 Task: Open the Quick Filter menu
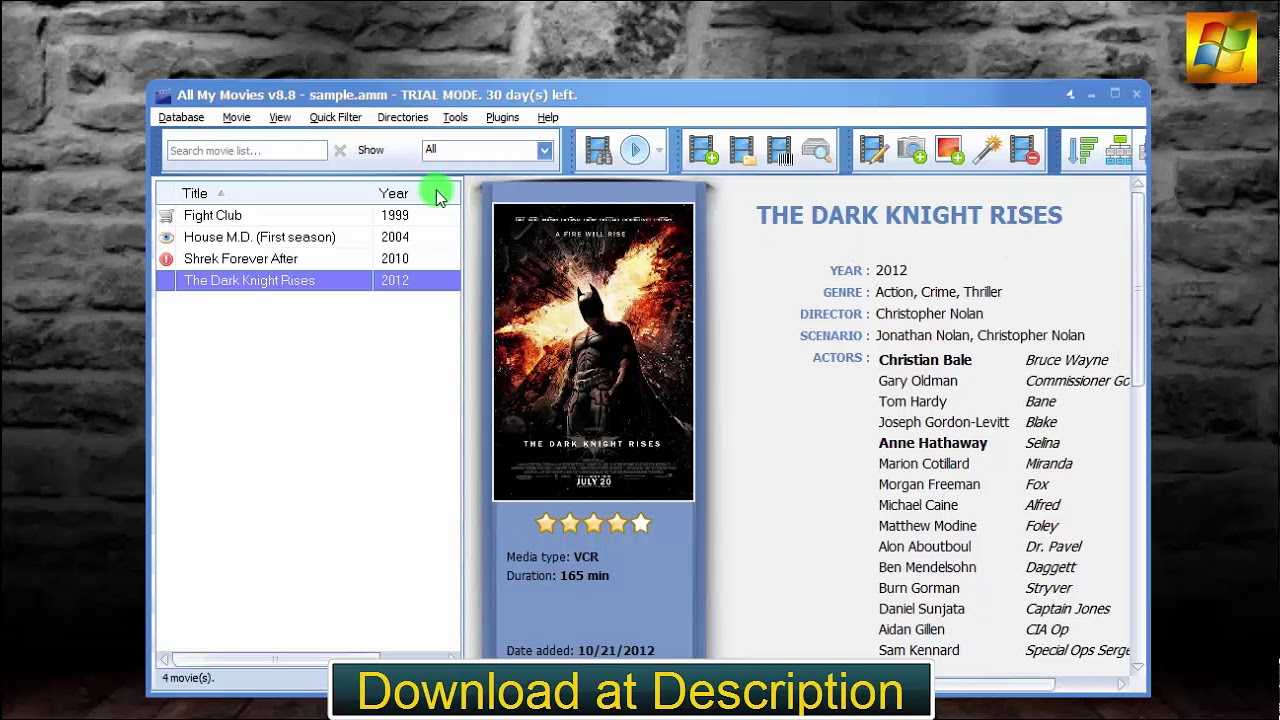click(335, 117)
